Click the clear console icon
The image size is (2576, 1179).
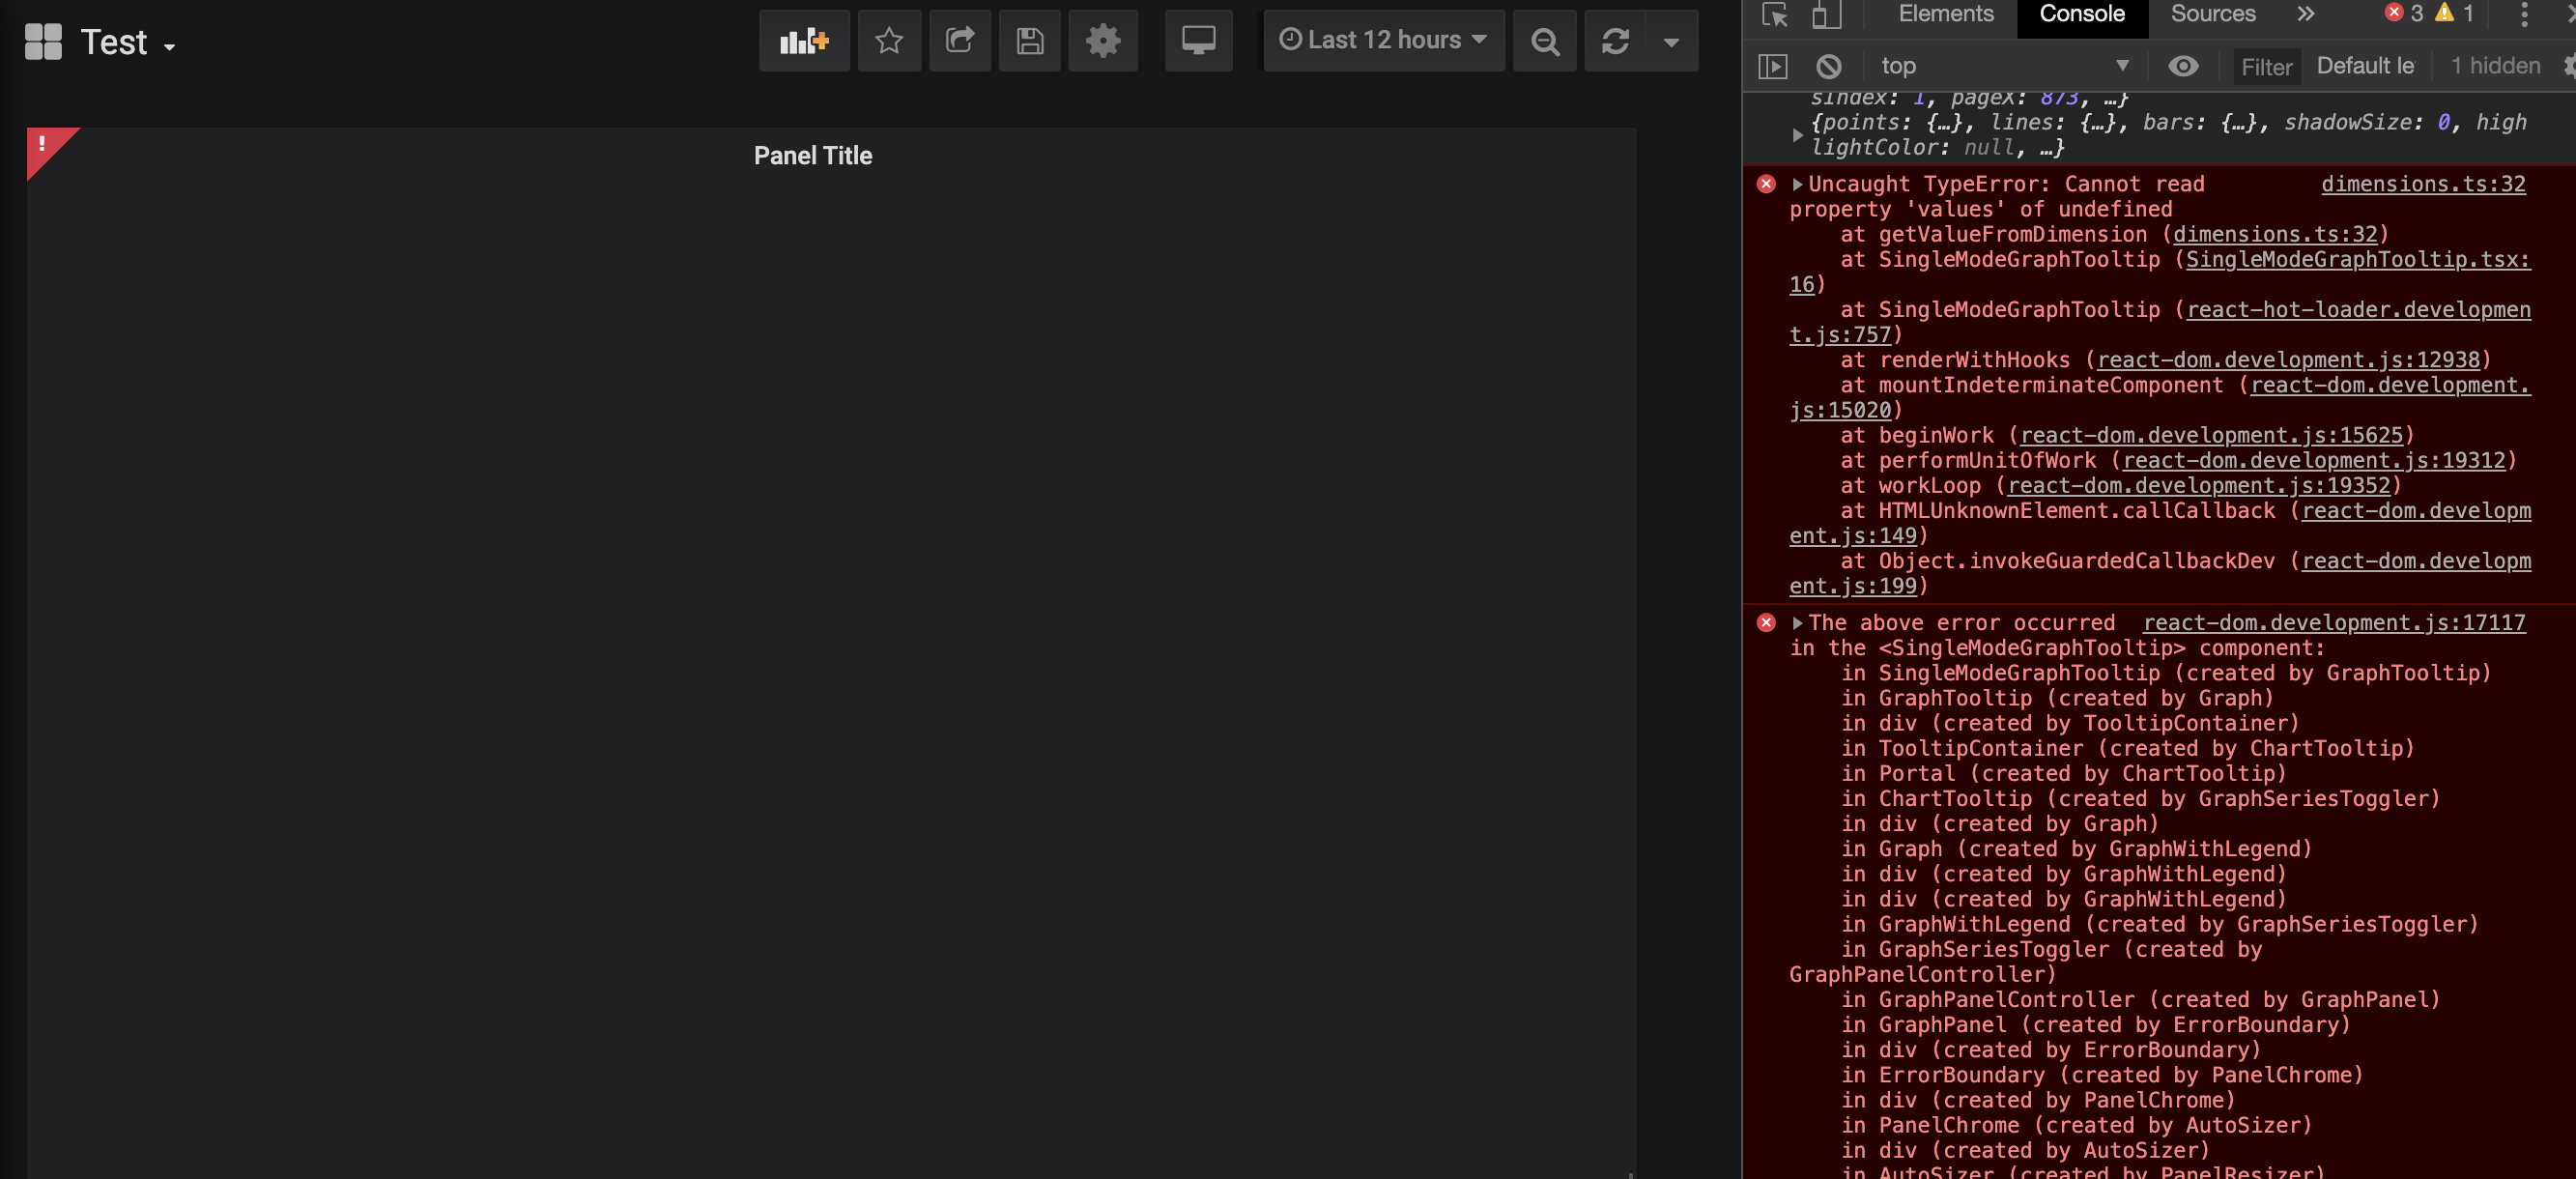click(1828, 67)
